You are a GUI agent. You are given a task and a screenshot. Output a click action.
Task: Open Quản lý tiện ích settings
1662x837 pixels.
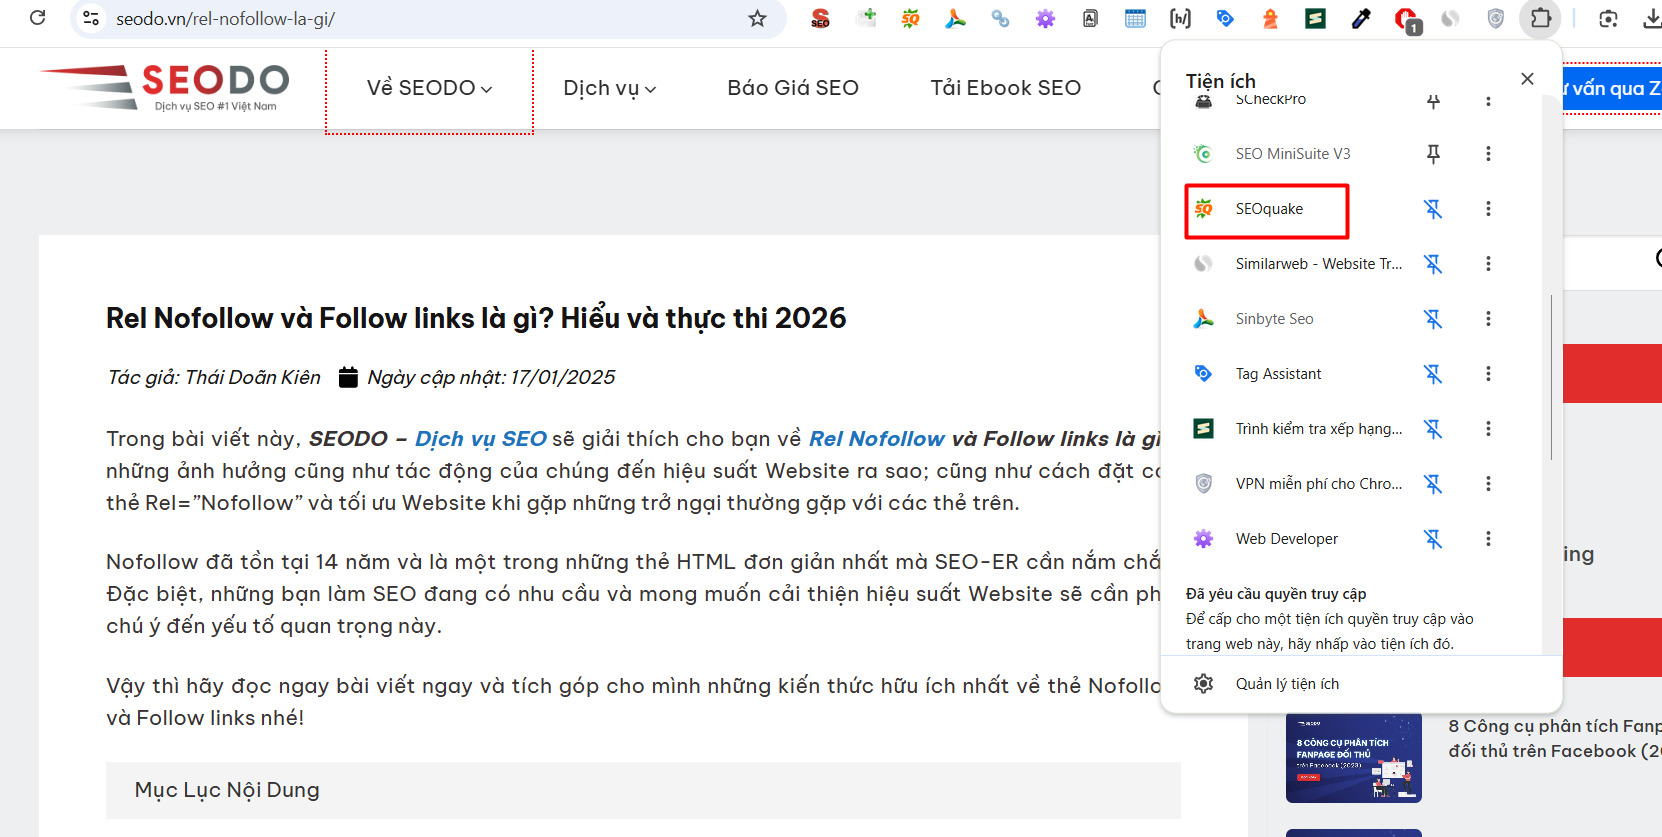pyautogui.click(x=1266, y=684)
